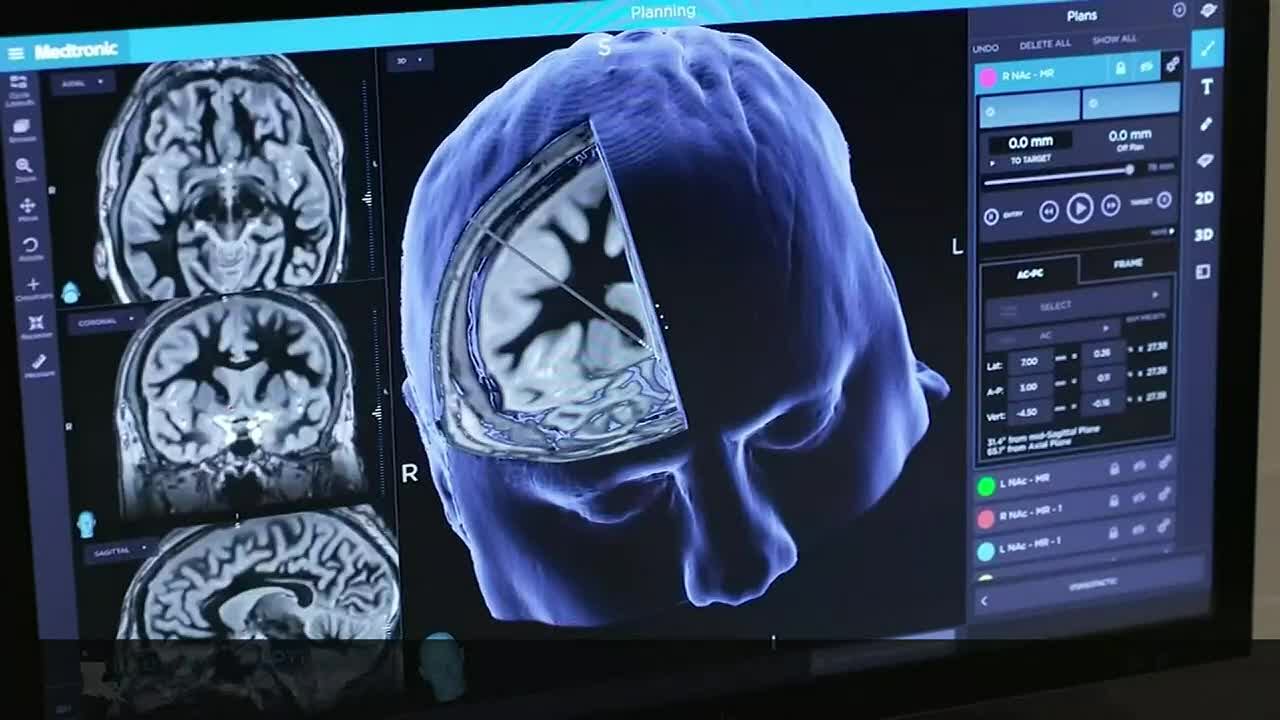Screen dimensions: 1280x720
Task: Select the Rotate tool
Action: click(x=30, y=249)
